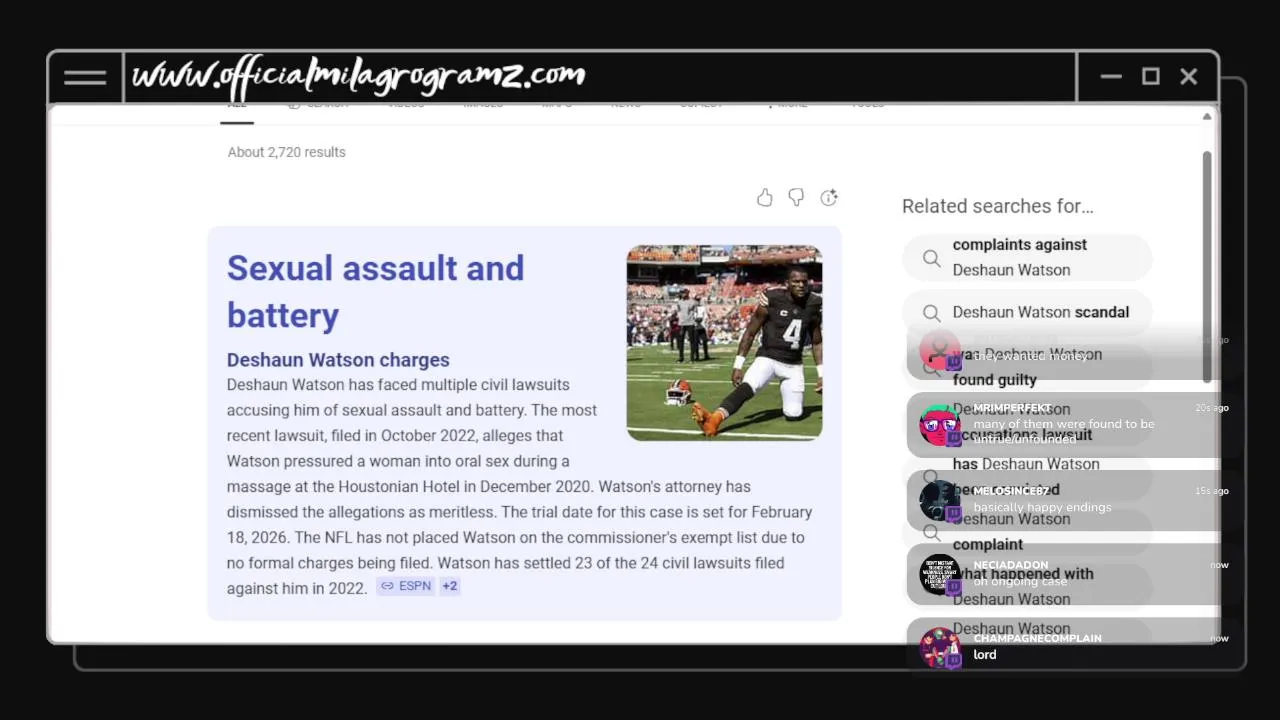Click the 'About 2,720 results' text
This screenshot has width=1280, height=720.
point(286,152)
